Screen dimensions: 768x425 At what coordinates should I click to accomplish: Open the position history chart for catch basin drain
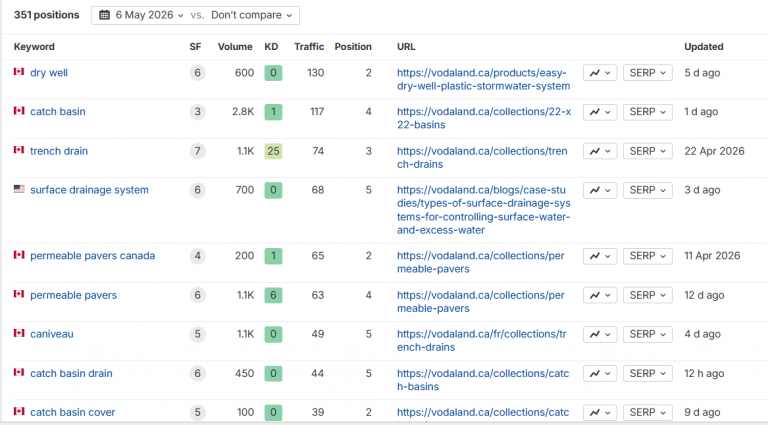point(600,374)
